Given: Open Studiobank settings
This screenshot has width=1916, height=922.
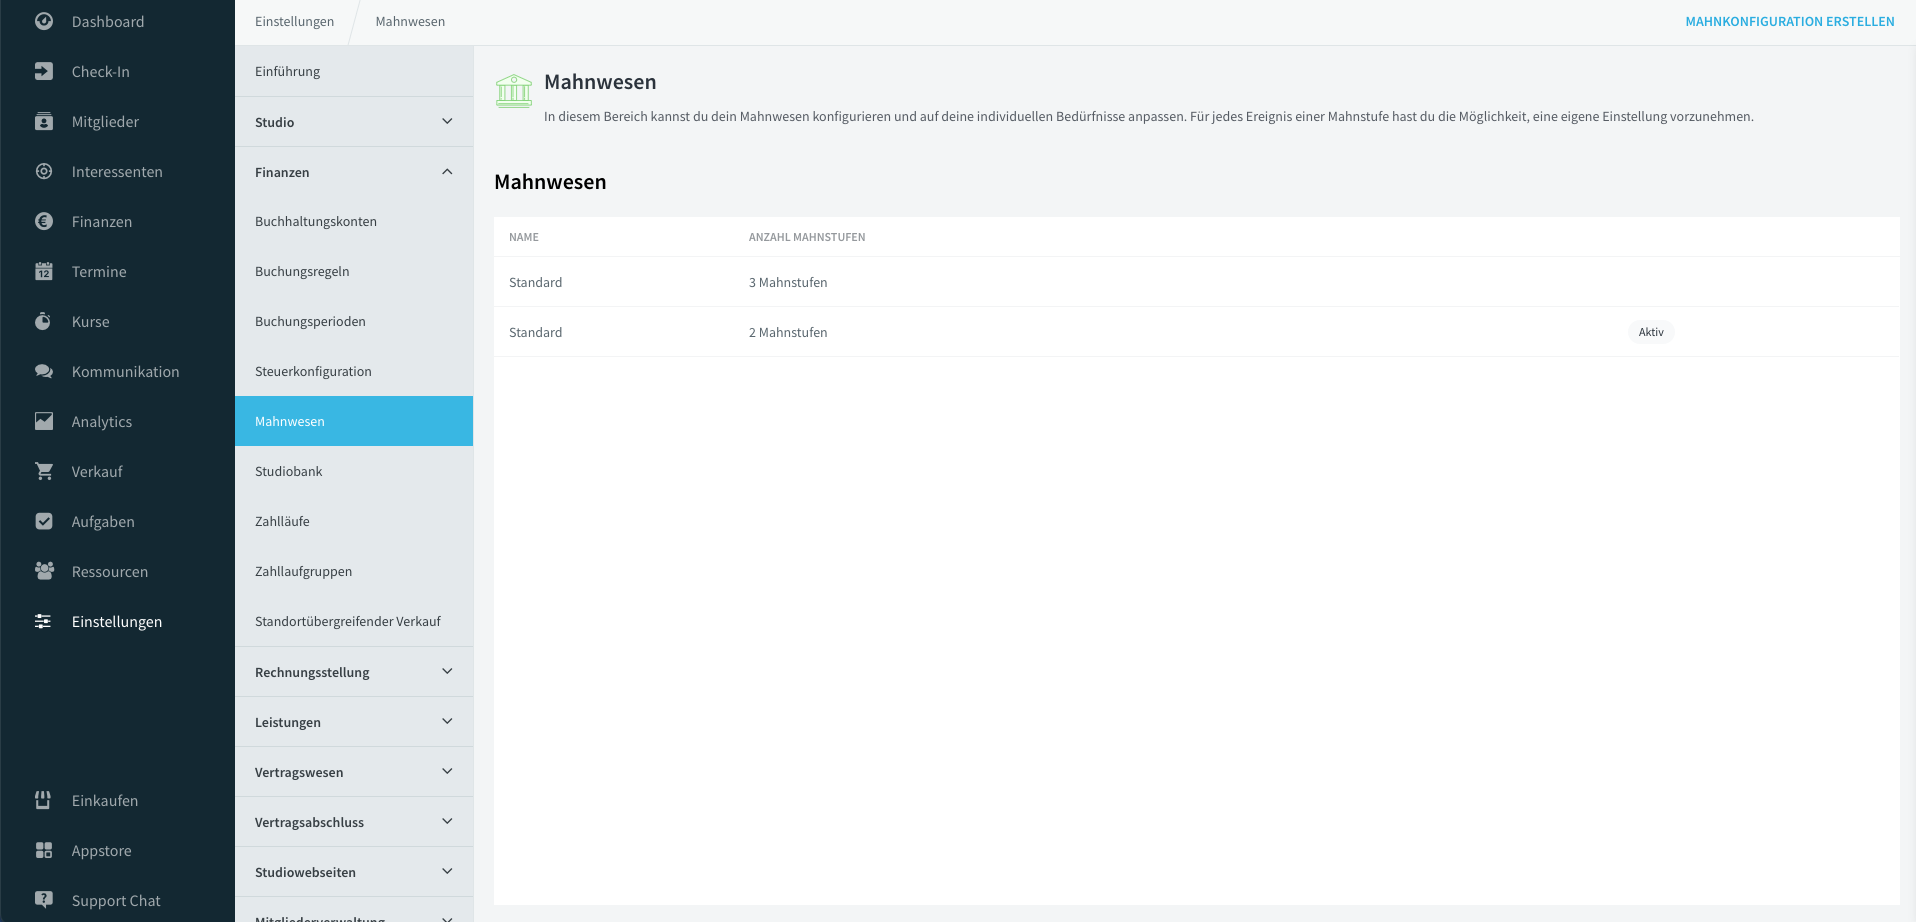Looking at the screenshot, I should pyautogui.click(x=354, y=471).
